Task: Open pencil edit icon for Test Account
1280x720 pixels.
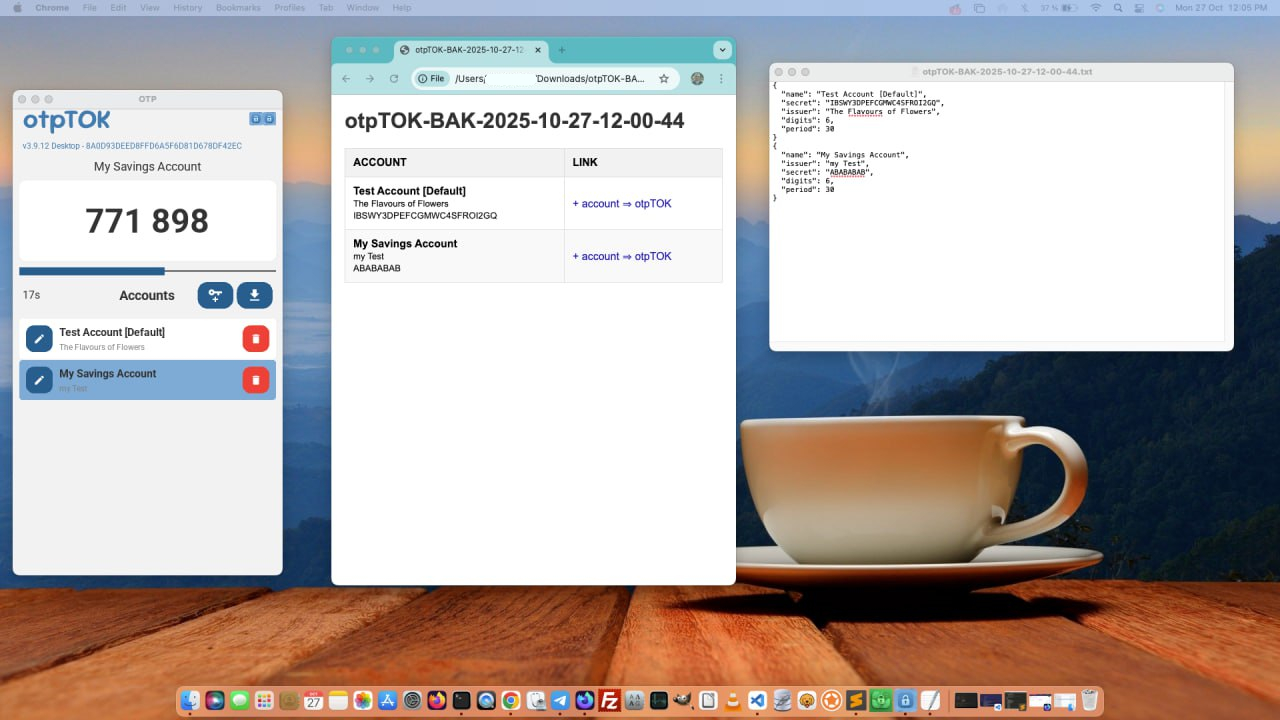Action: 38,338
